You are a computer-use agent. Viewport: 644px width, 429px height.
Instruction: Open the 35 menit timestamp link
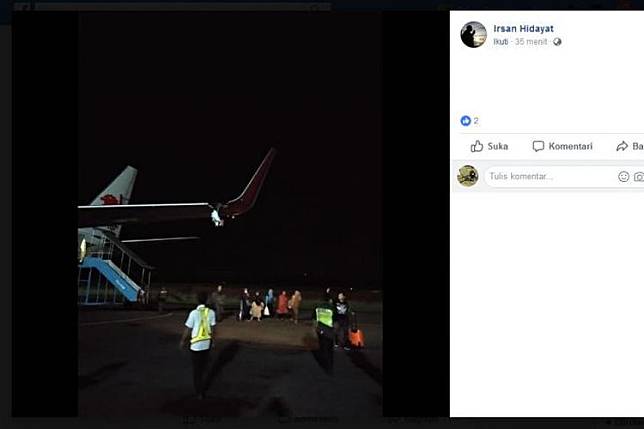click(x=533, y=42)
